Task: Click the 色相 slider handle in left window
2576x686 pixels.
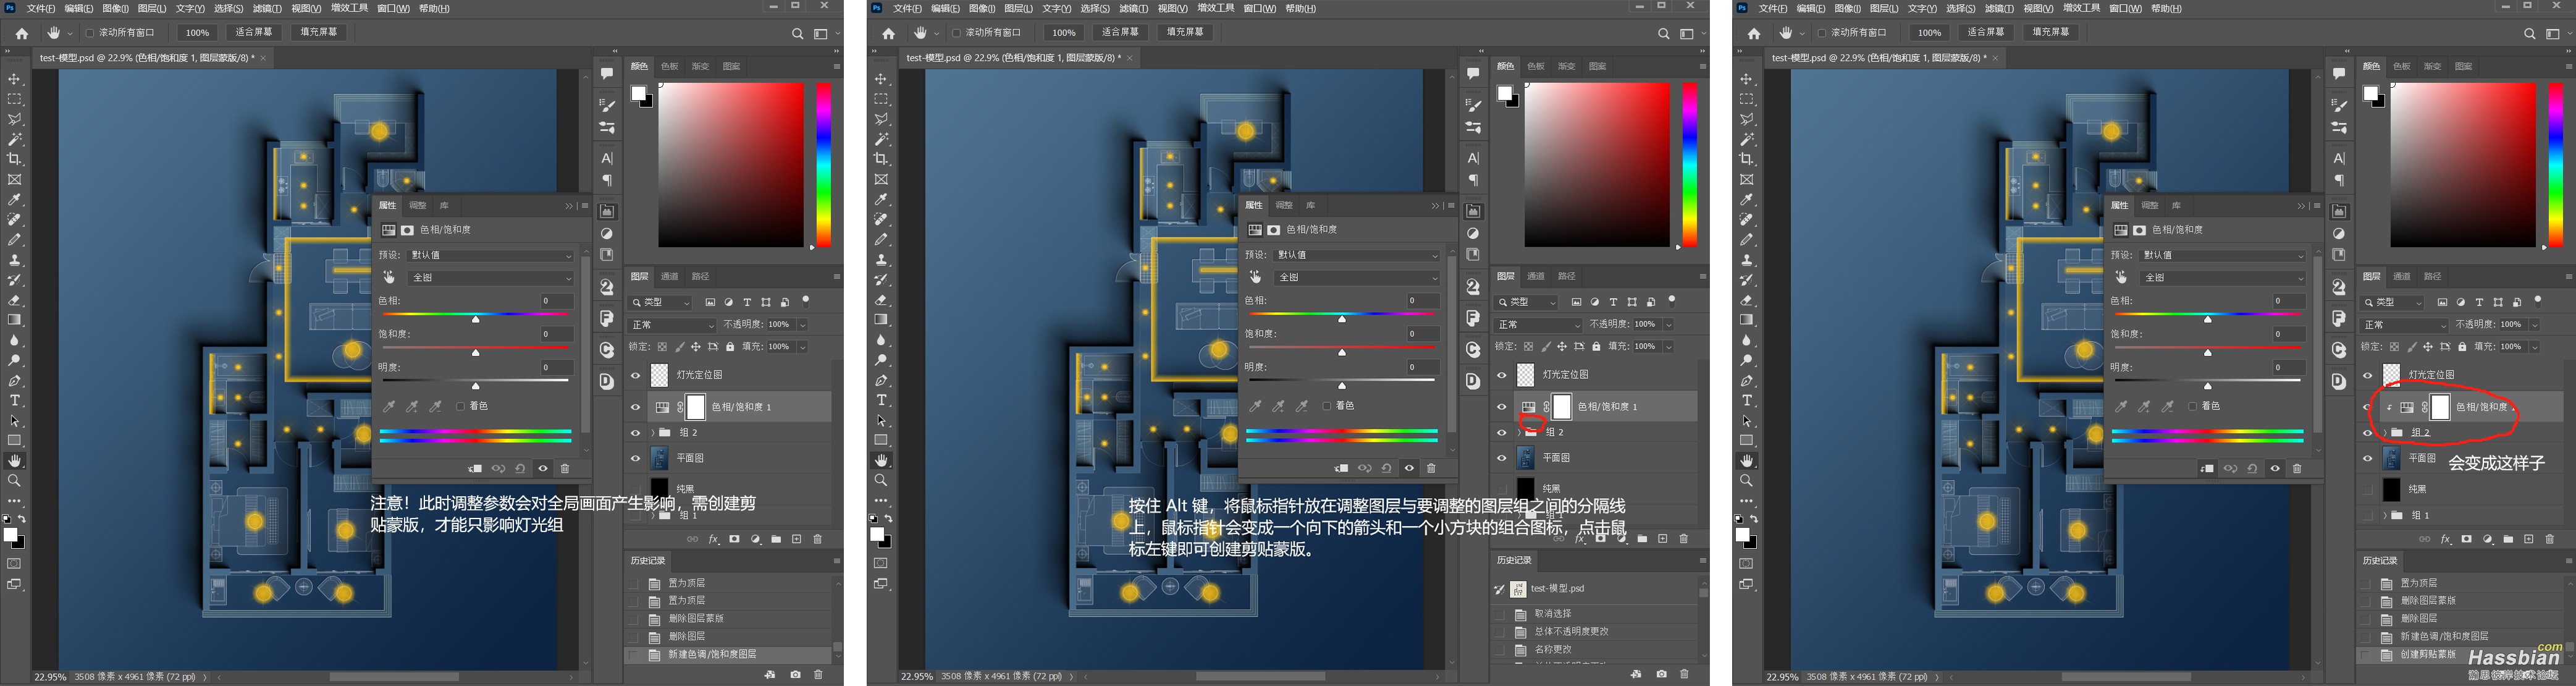Action: (x=476, y=319)
